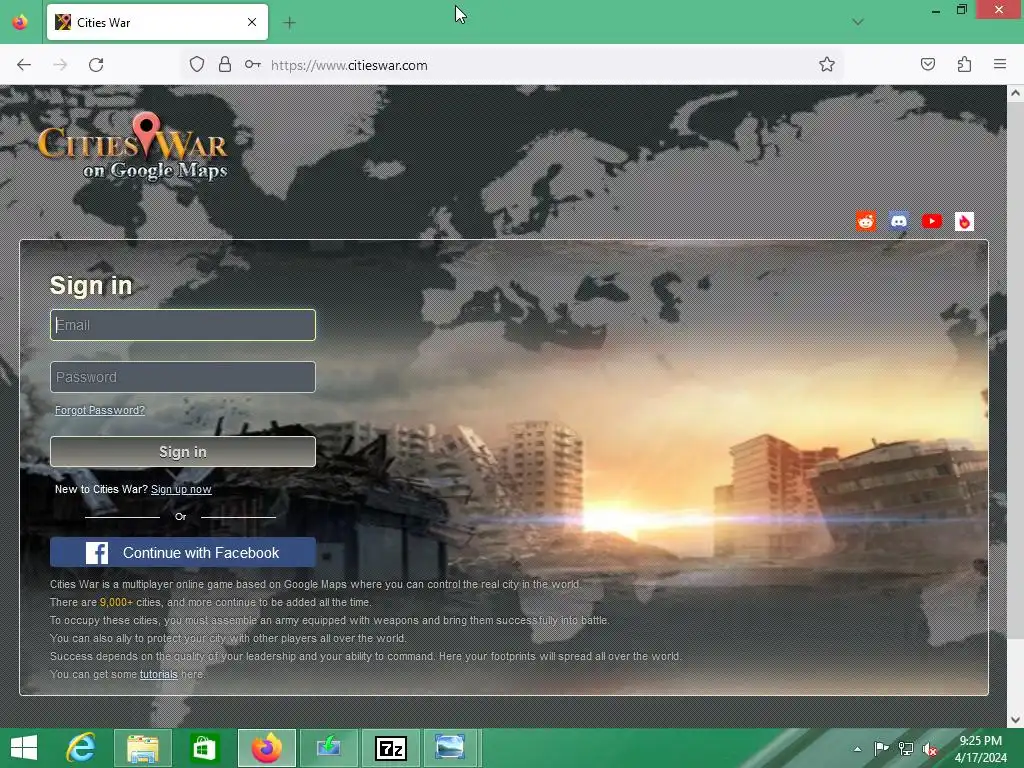The image size is (1024, 768).
Task: Open a new browser tab
Action: [289, 23]
